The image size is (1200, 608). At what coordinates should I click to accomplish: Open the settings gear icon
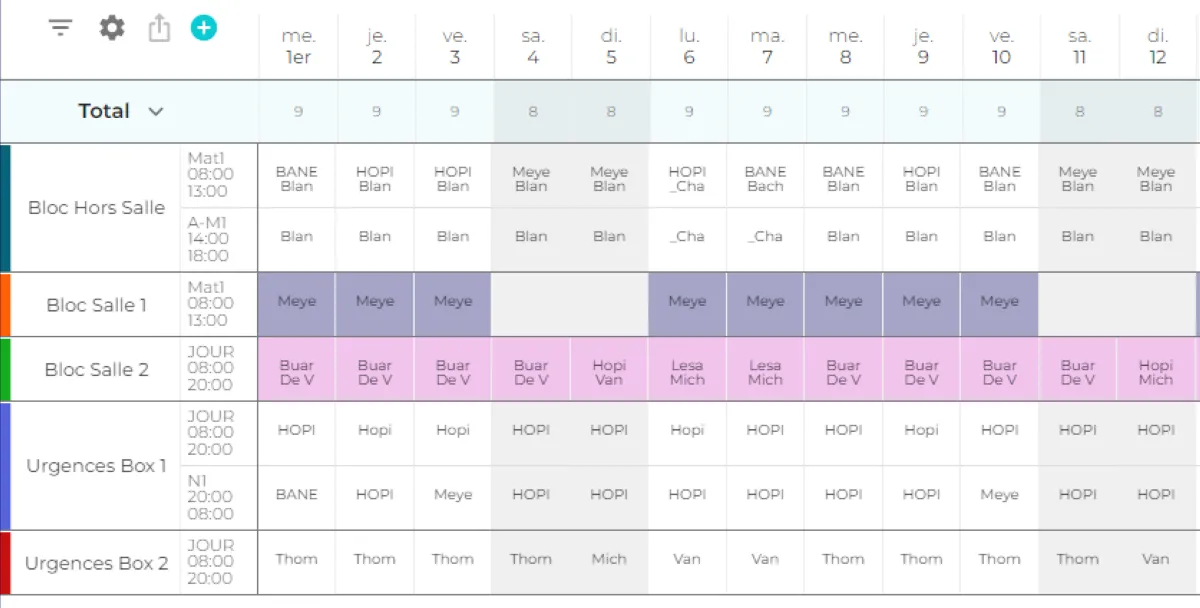(x=112, y=28)
